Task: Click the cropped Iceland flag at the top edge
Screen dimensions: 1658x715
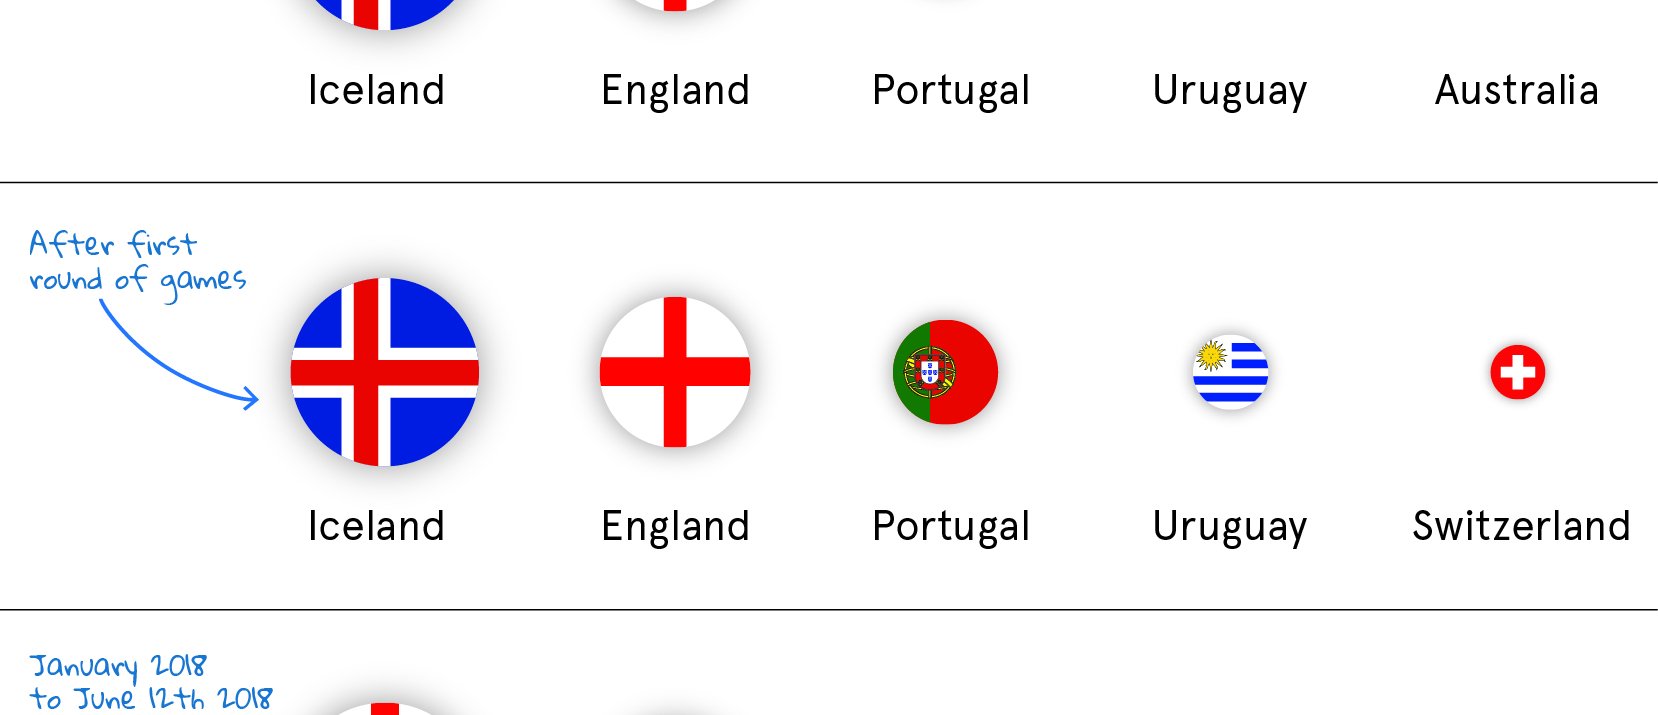Action: pos(384,12)
